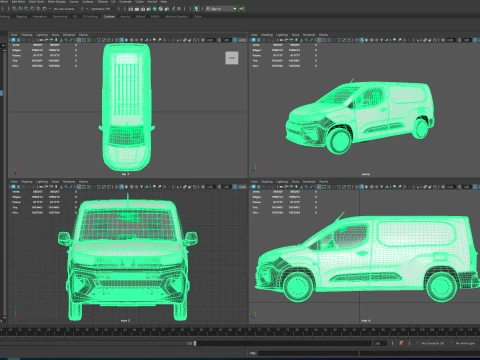This screenshot has width=480, height=360.
Task: Click the green icon right of Sign in
Action: coord(241,9)
